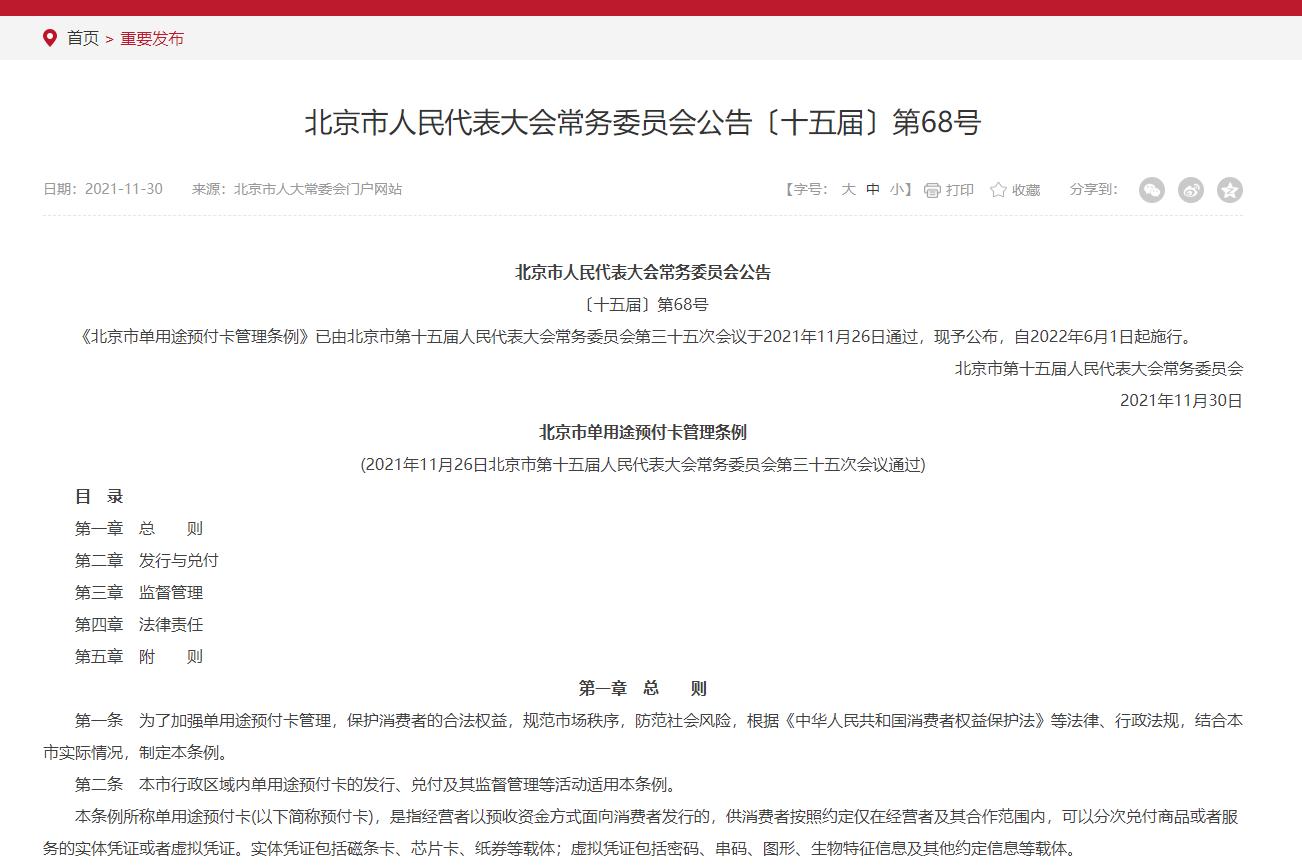Viewport: 1302px width, 866px height.
Task: Click source text 北京市人大常委会门户网站
Action: pos(318,189)
